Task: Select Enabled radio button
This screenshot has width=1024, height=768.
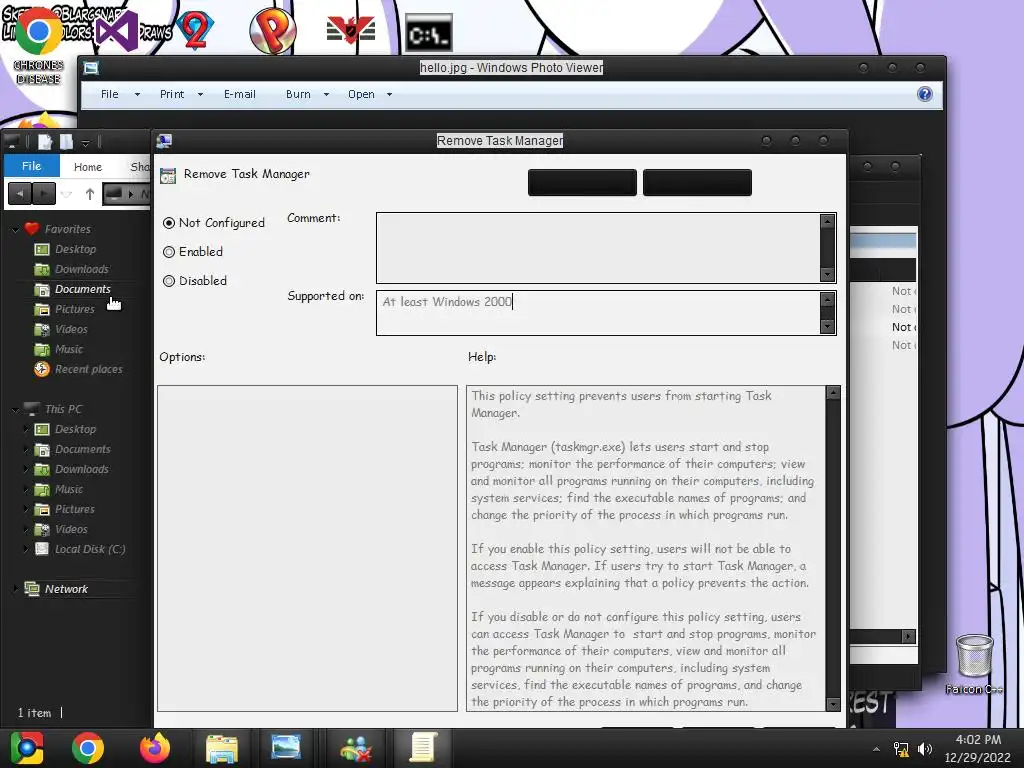Action: 169,252
